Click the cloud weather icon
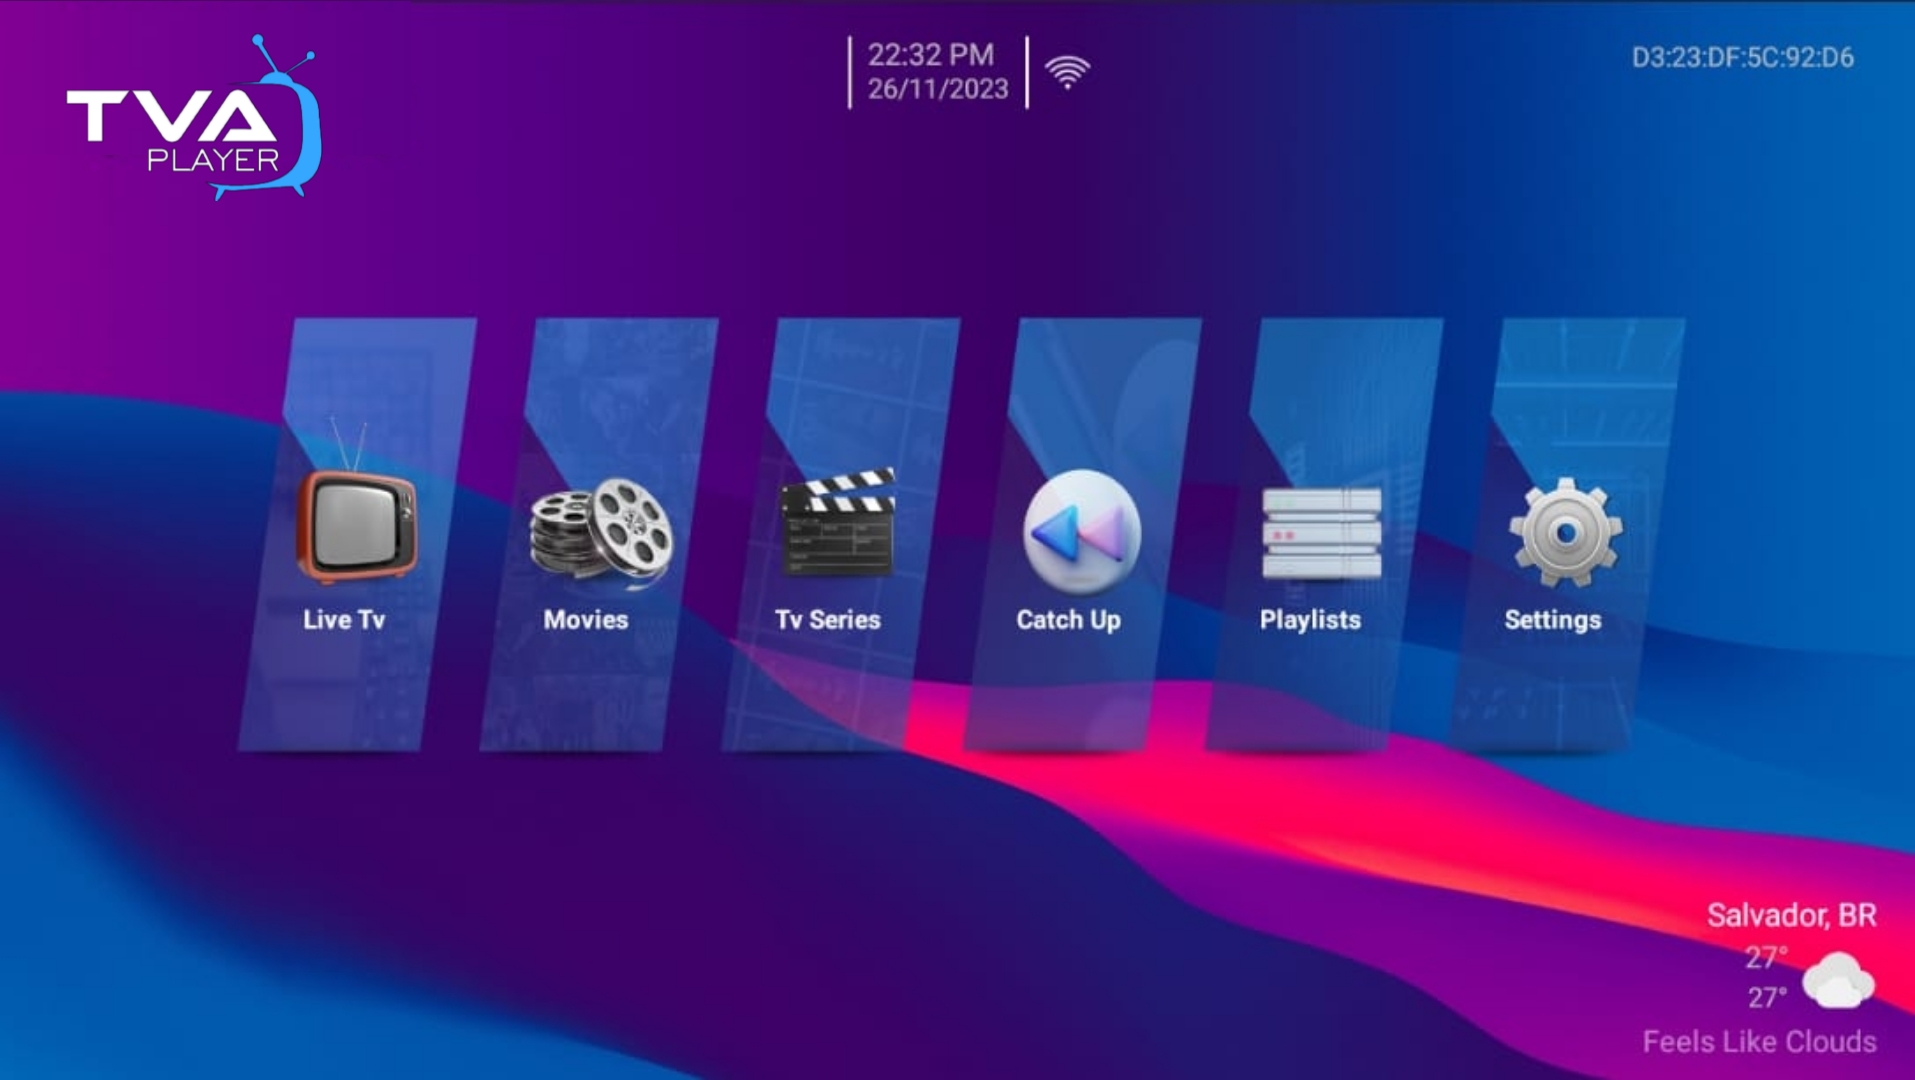Screen dimensions: 1915x1080 pyautogui.click(x=1838, y=979)
